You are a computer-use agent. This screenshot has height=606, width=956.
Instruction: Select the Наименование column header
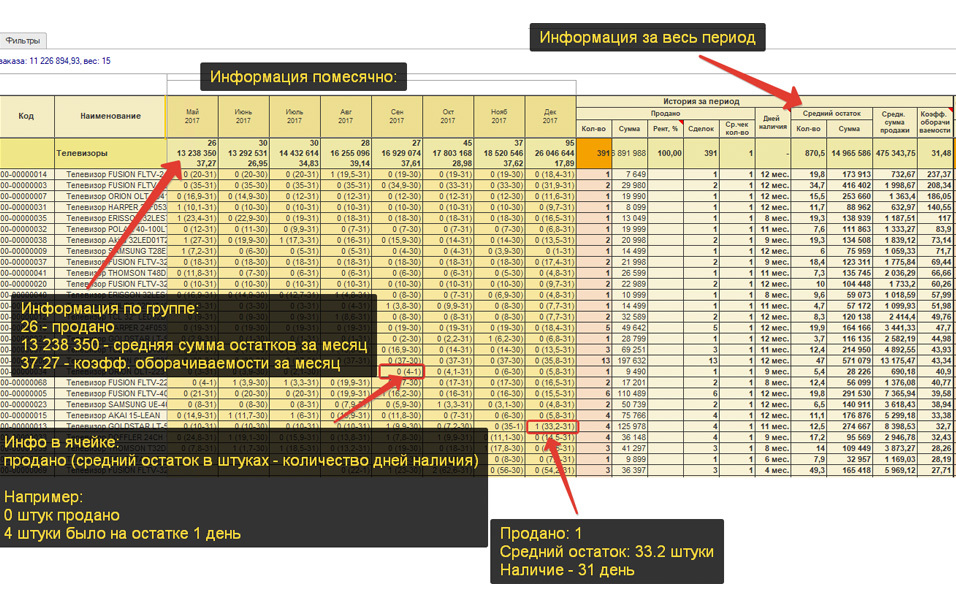(110, 116)
